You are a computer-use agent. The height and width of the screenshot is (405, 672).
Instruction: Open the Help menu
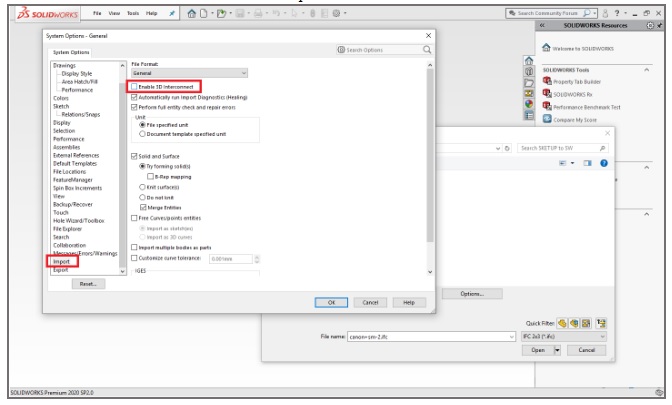[x=151, y=13]
